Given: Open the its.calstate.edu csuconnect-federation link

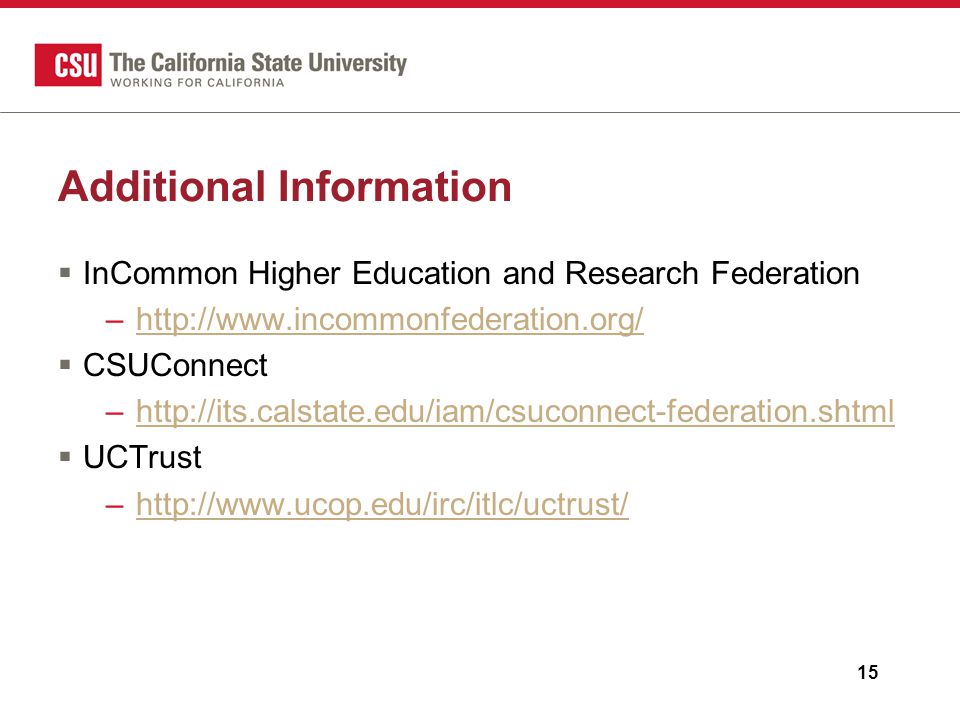Looking at the screenshot, I should point(515,411).
